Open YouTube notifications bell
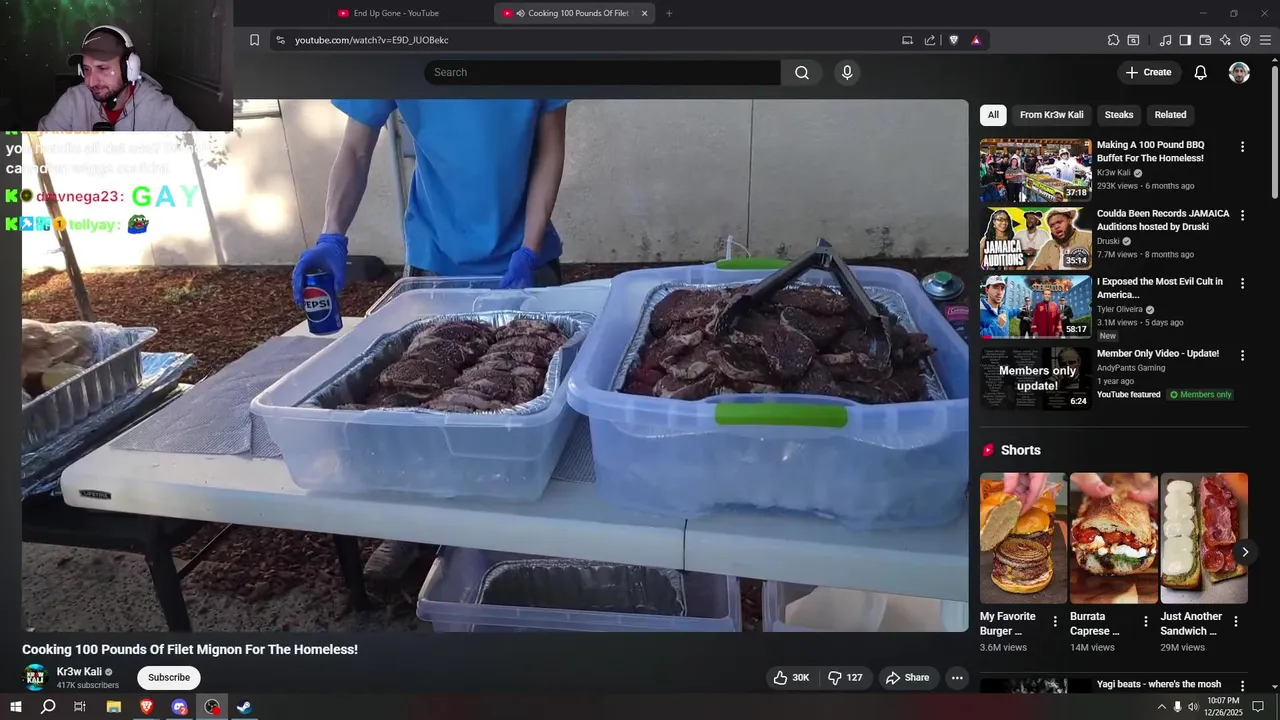The image size is (1280, 720). click(x=1201, y=72)
